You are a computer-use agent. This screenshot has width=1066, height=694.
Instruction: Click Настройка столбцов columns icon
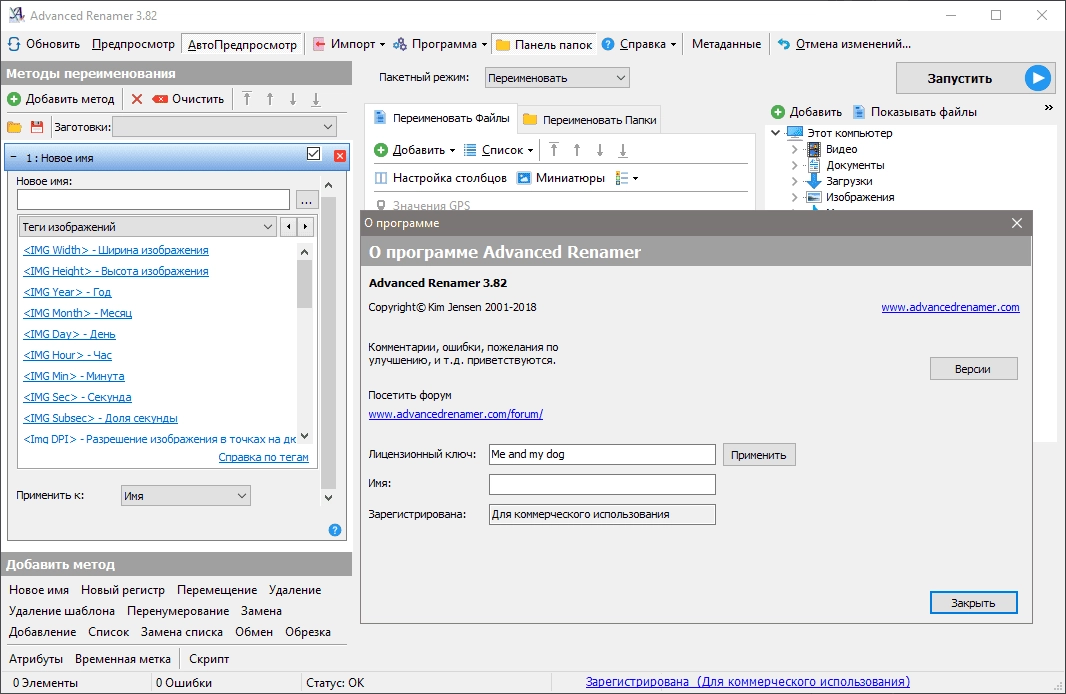[381, 178]
